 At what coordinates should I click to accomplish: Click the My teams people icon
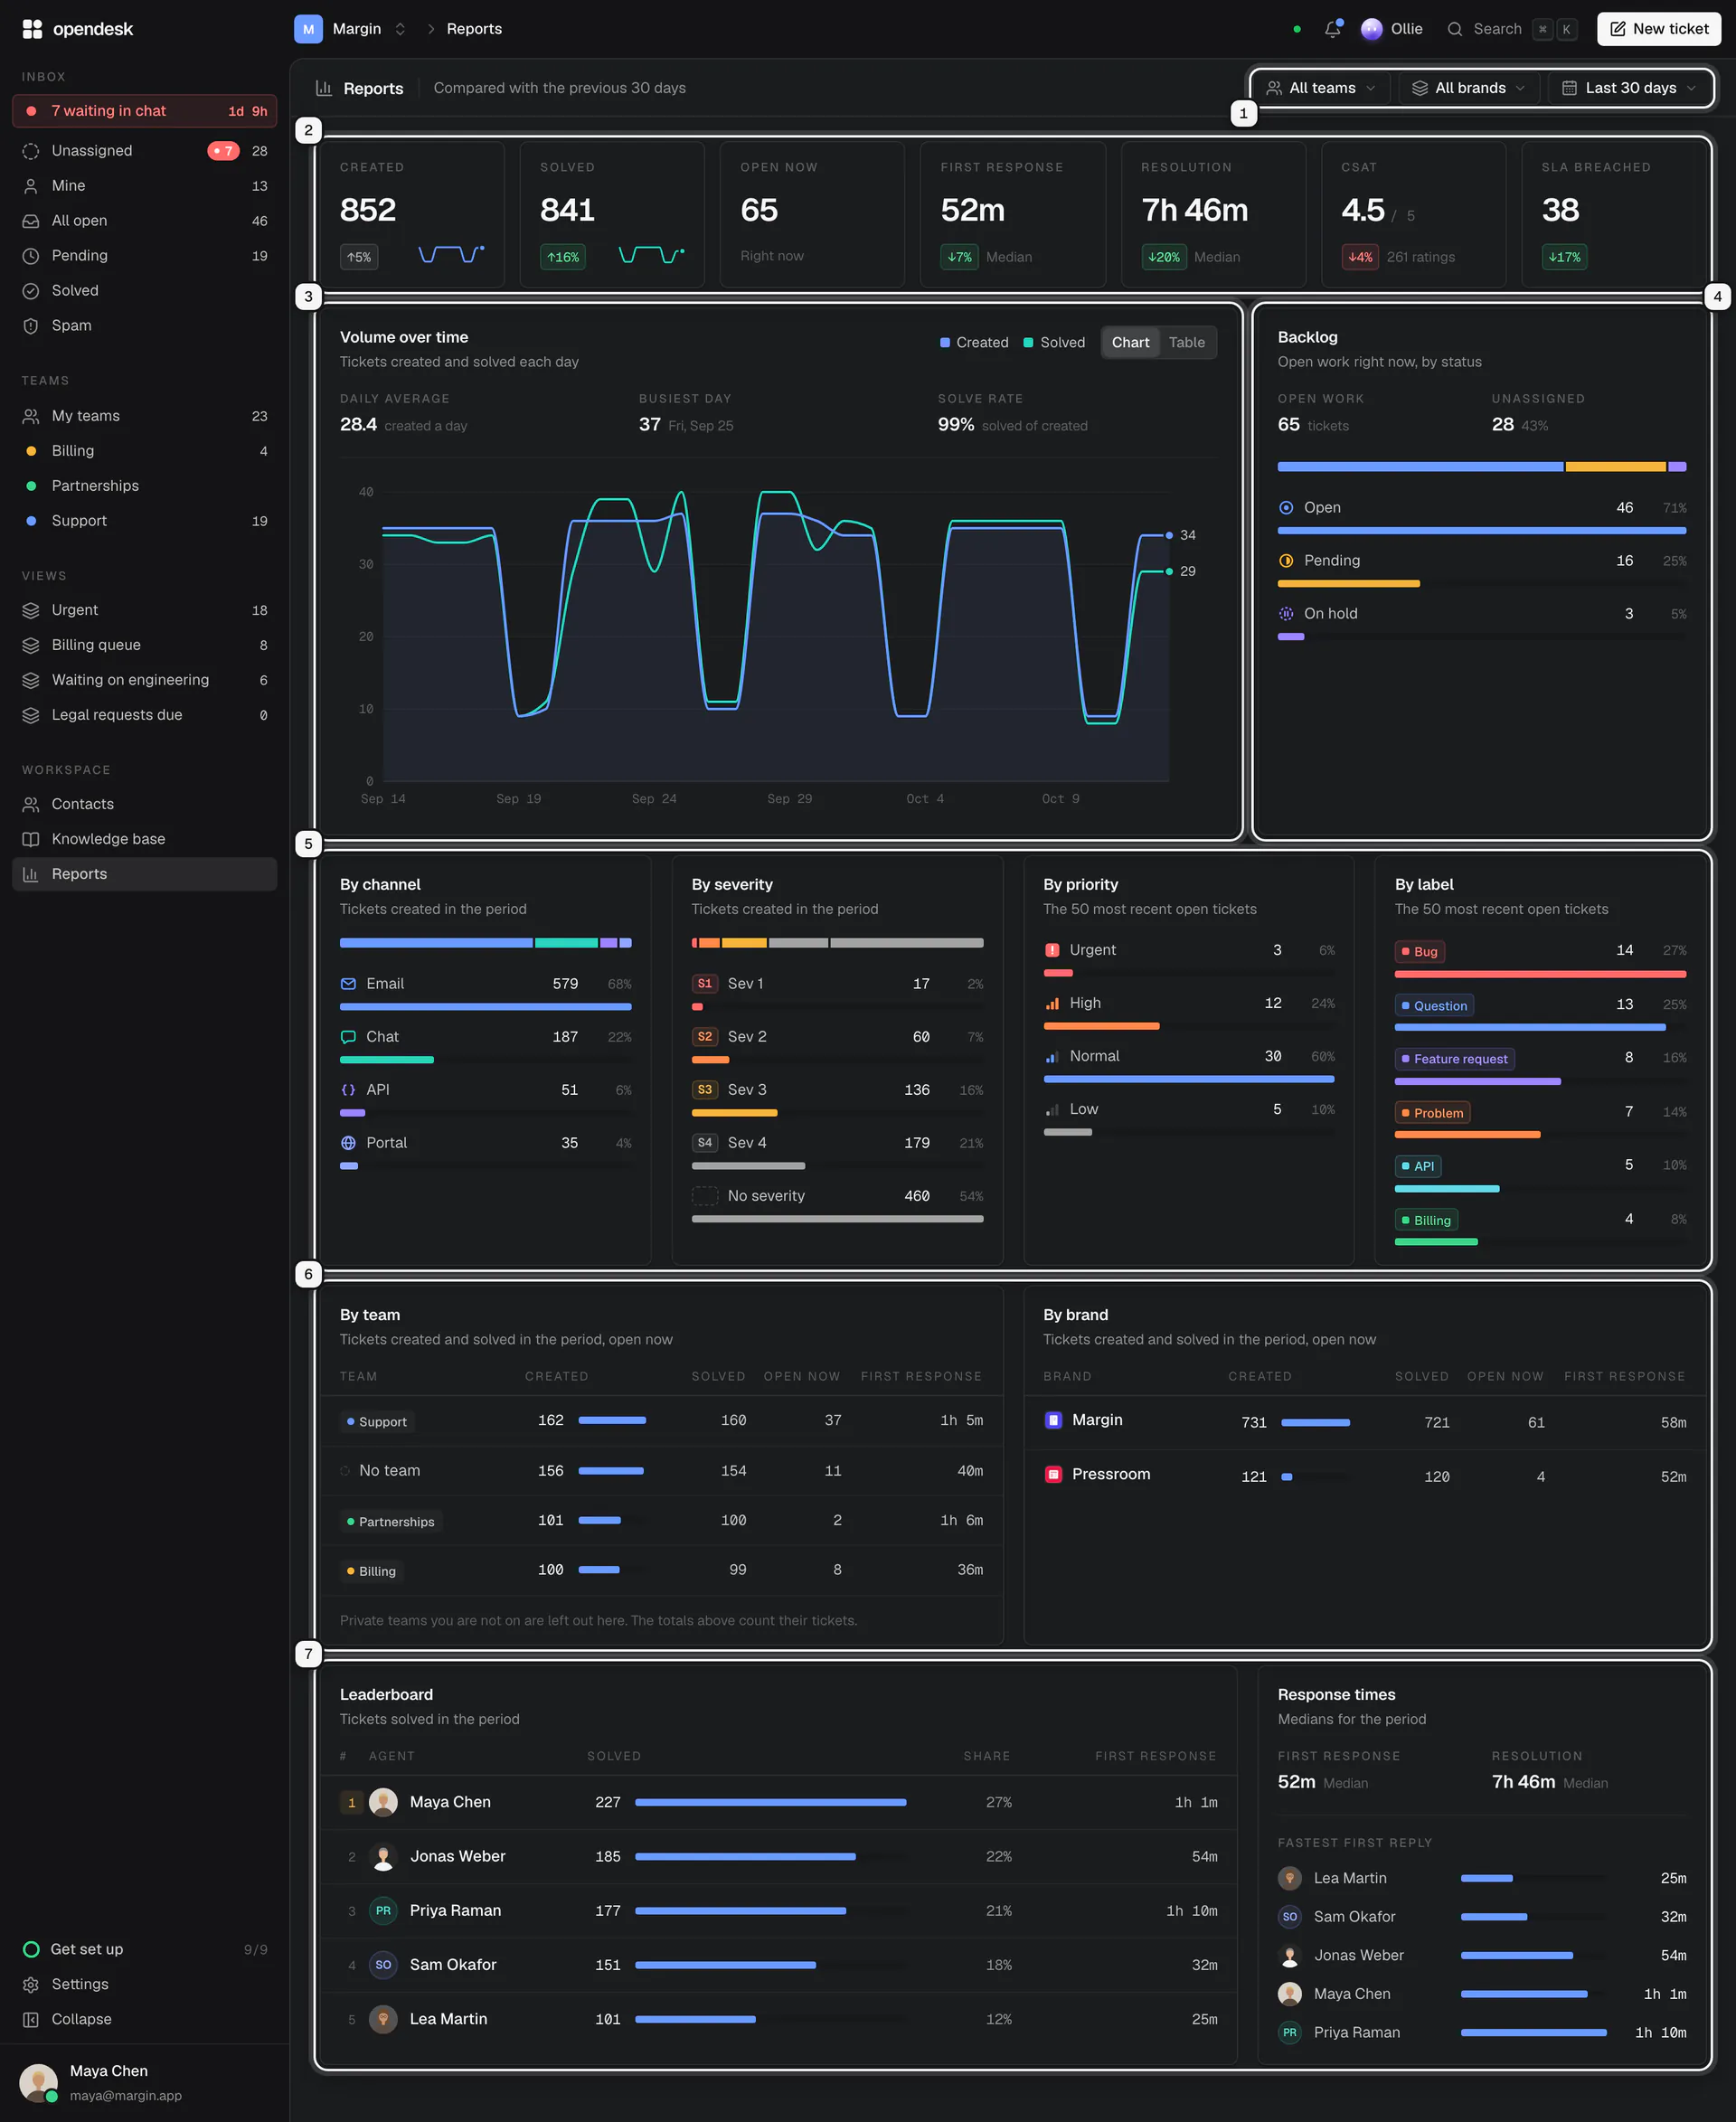pyautogui.click(x=31, y=416)
